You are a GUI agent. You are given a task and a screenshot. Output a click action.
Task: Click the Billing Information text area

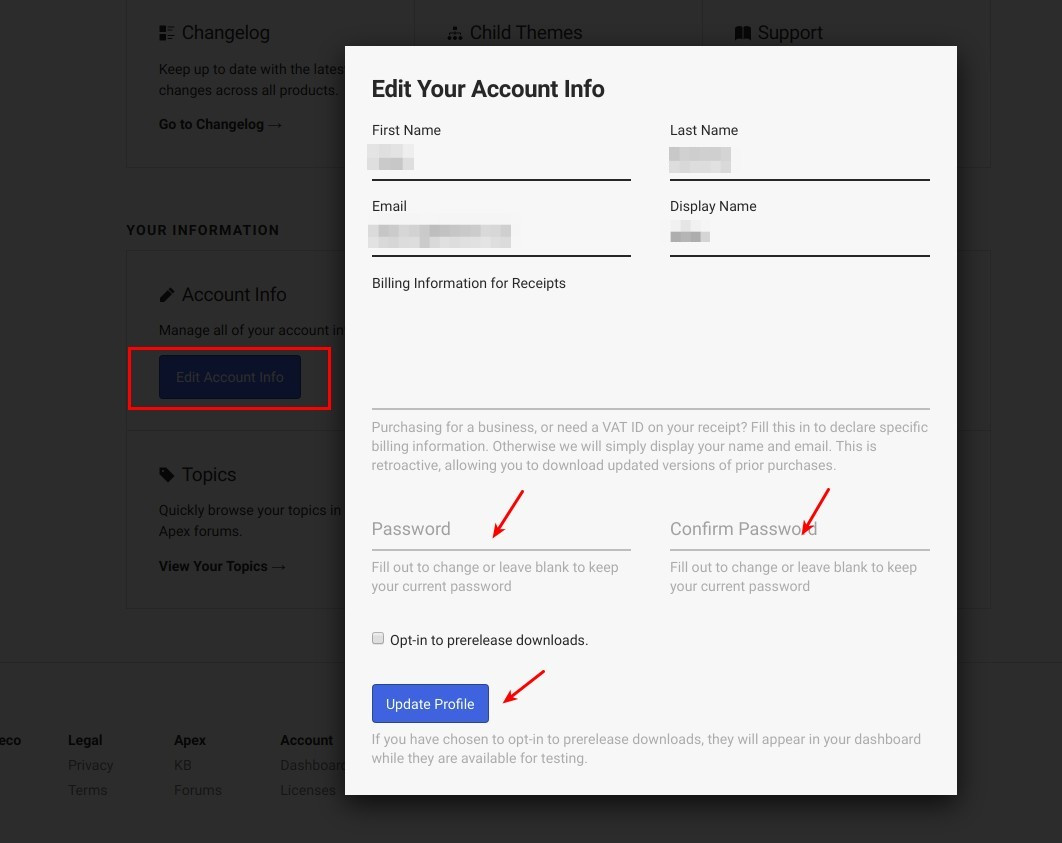coord(651,352)
